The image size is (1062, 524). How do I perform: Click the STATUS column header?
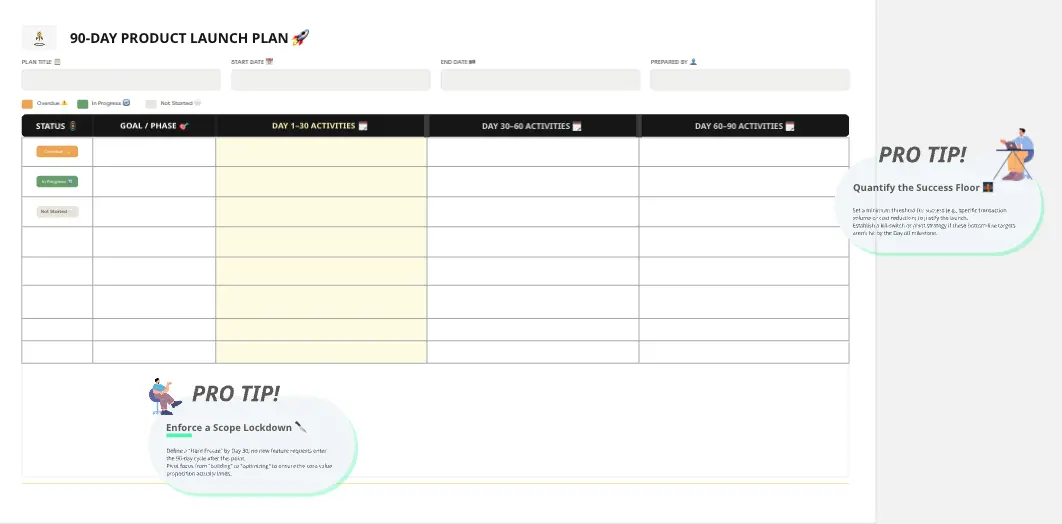[57, 126]
